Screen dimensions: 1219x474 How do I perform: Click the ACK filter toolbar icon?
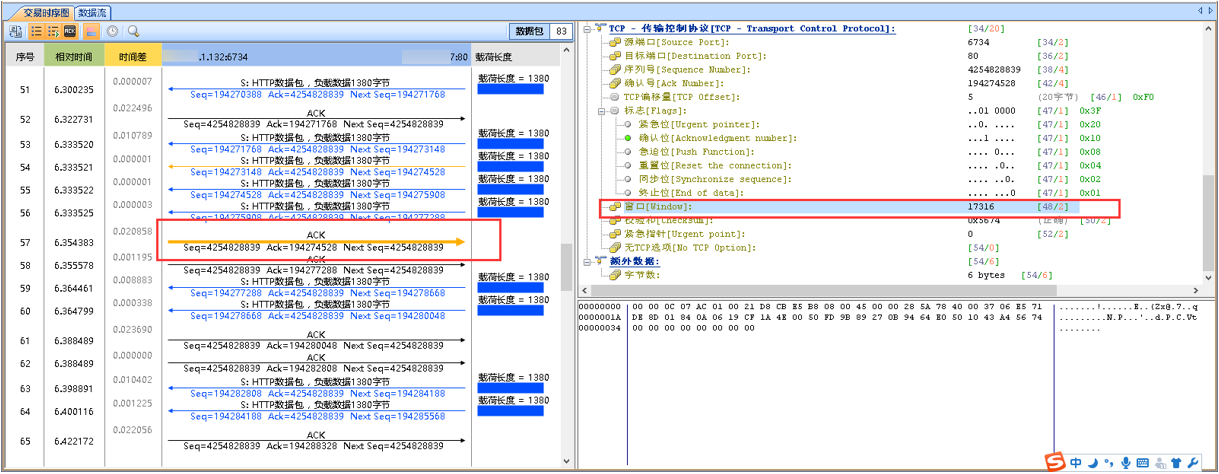click(x=70, y=32)
